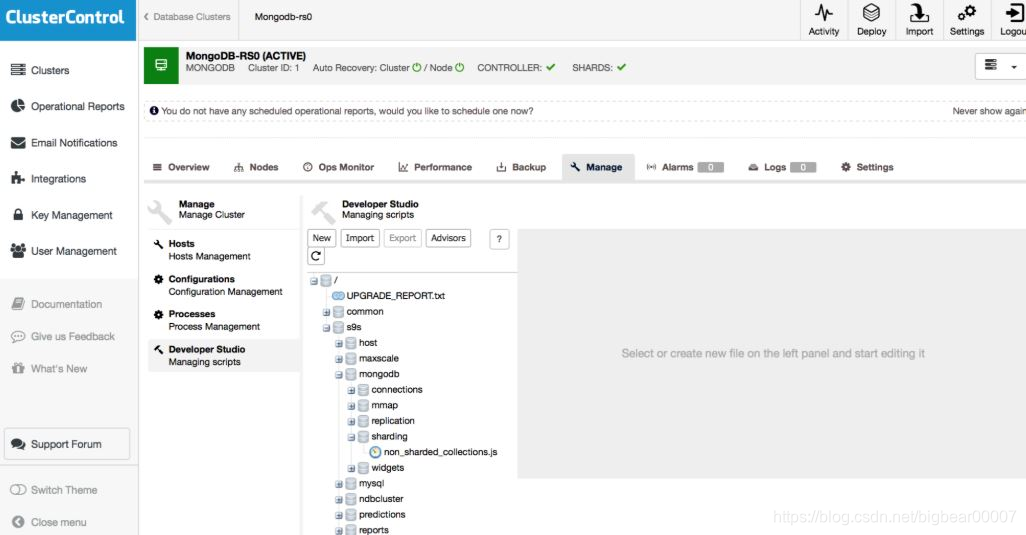This screenshot has height=535, width=1026.
Task: Click the Mongodb-rs0 breadcrumb
Action: click(283, 17)
